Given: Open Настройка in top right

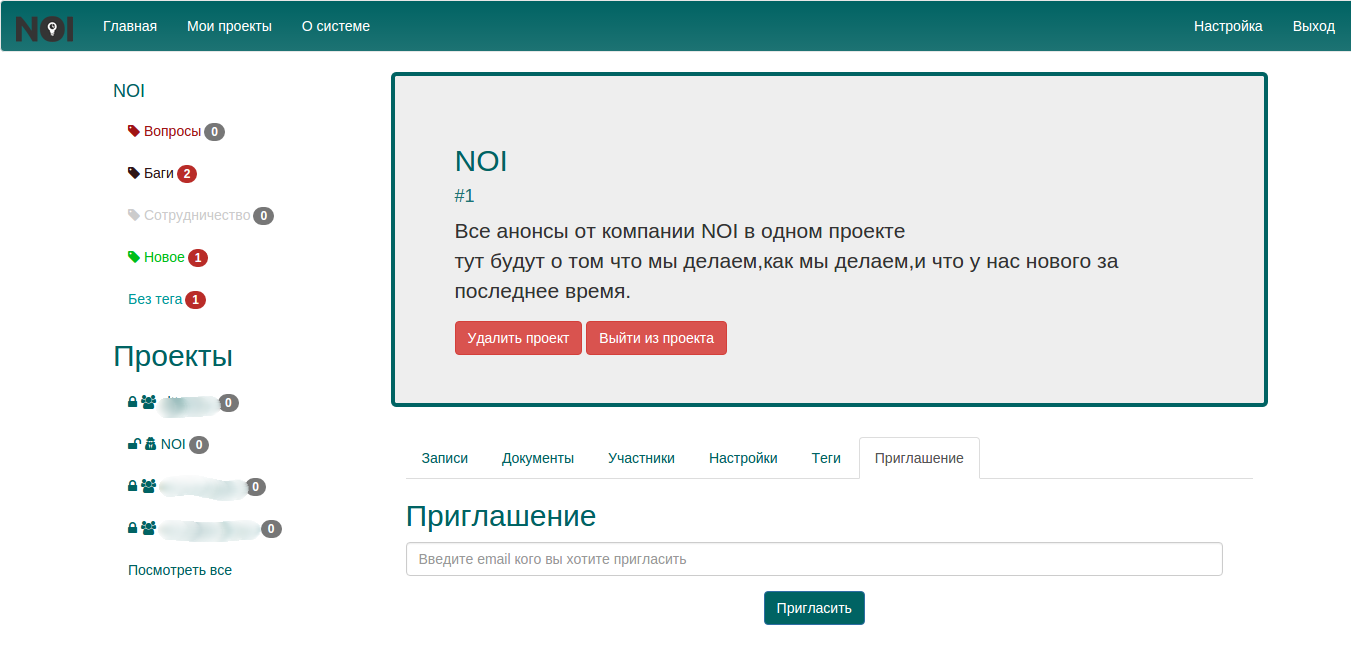Looking at the screenshot, I should click(x=1228, y=26).
